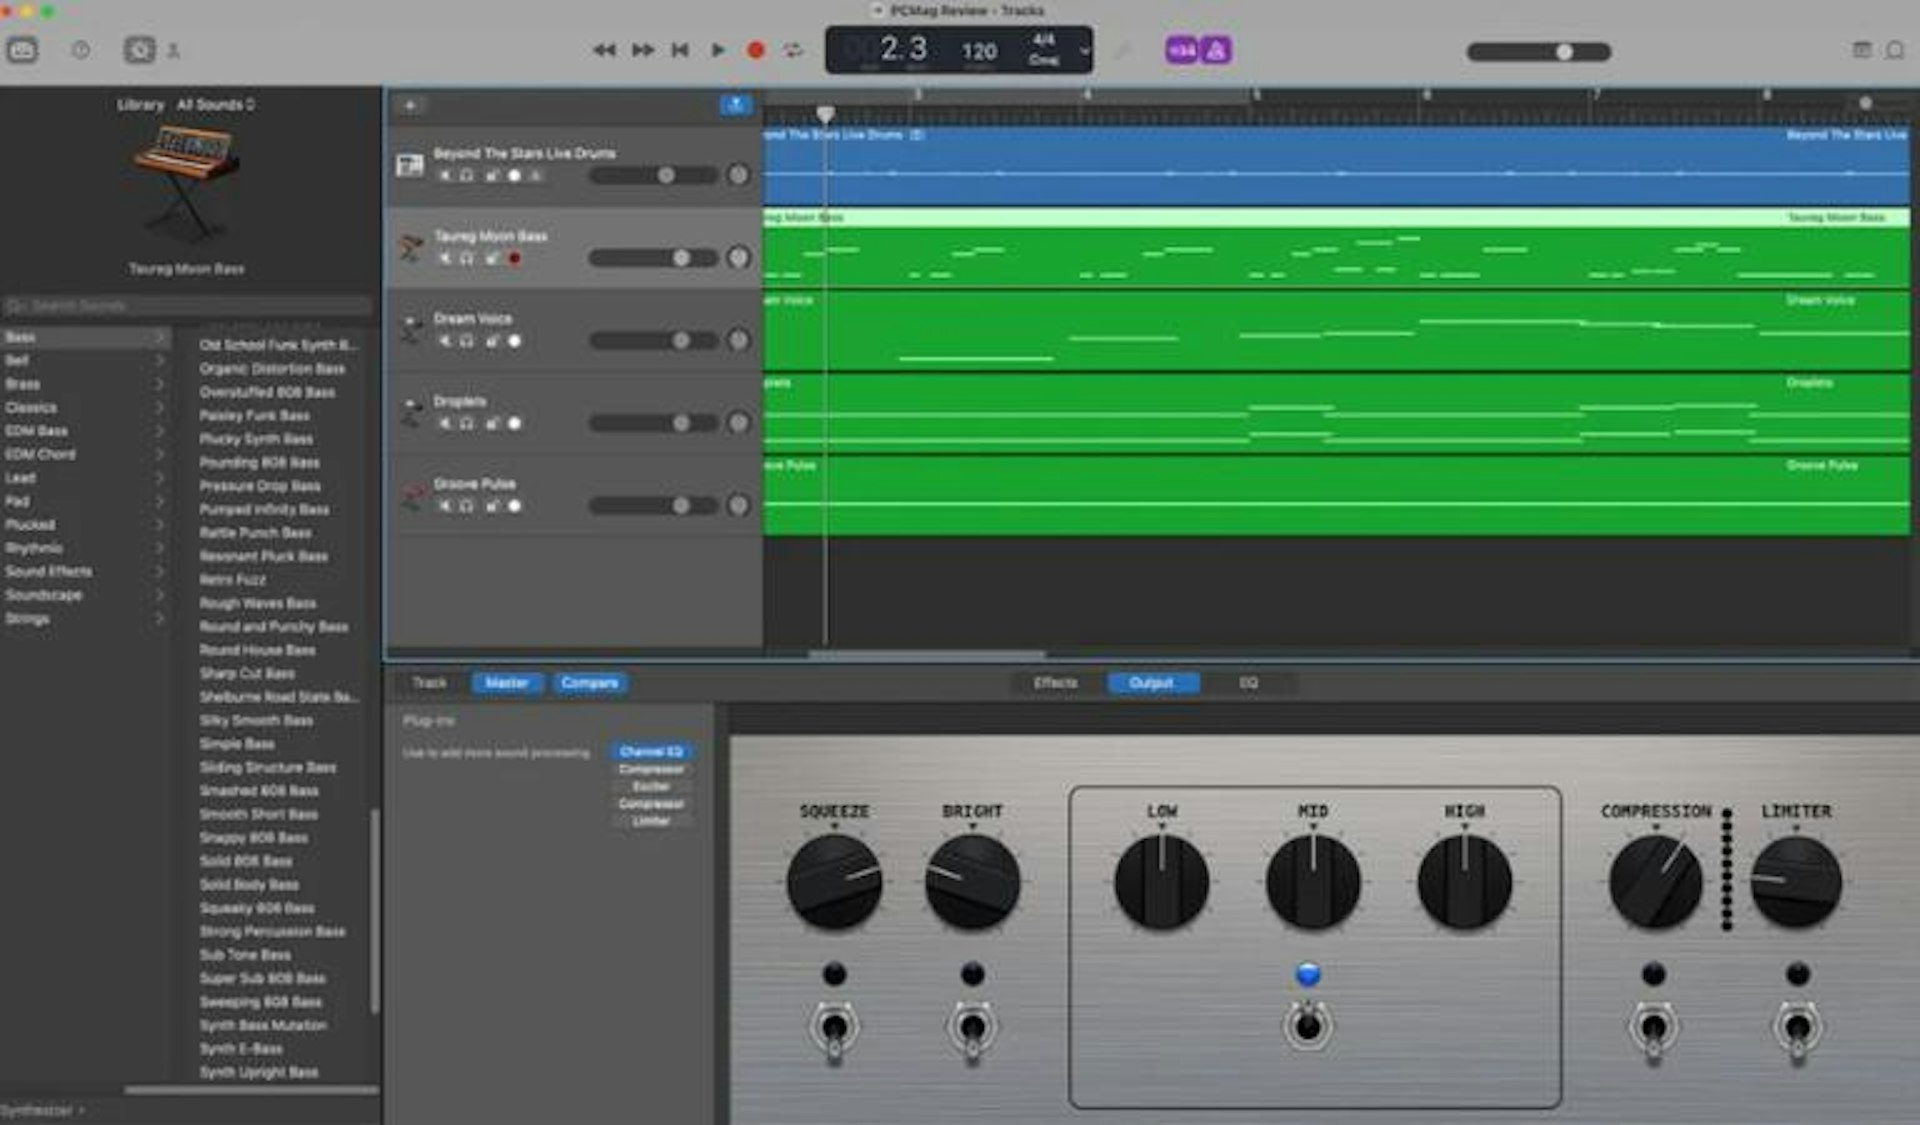Toggle the Compare button in Smart Controls

pos(590,683)
